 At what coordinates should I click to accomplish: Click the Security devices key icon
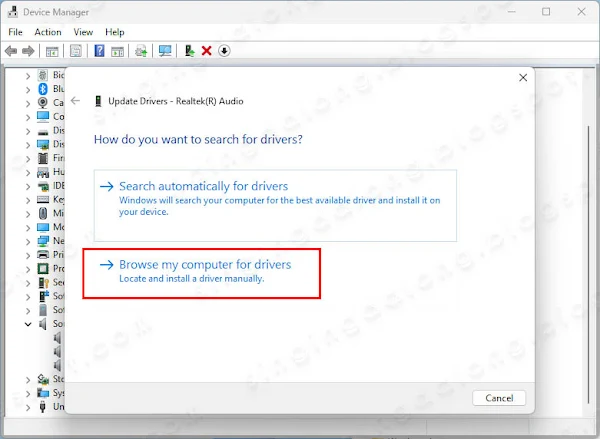[x=43, y=283]
